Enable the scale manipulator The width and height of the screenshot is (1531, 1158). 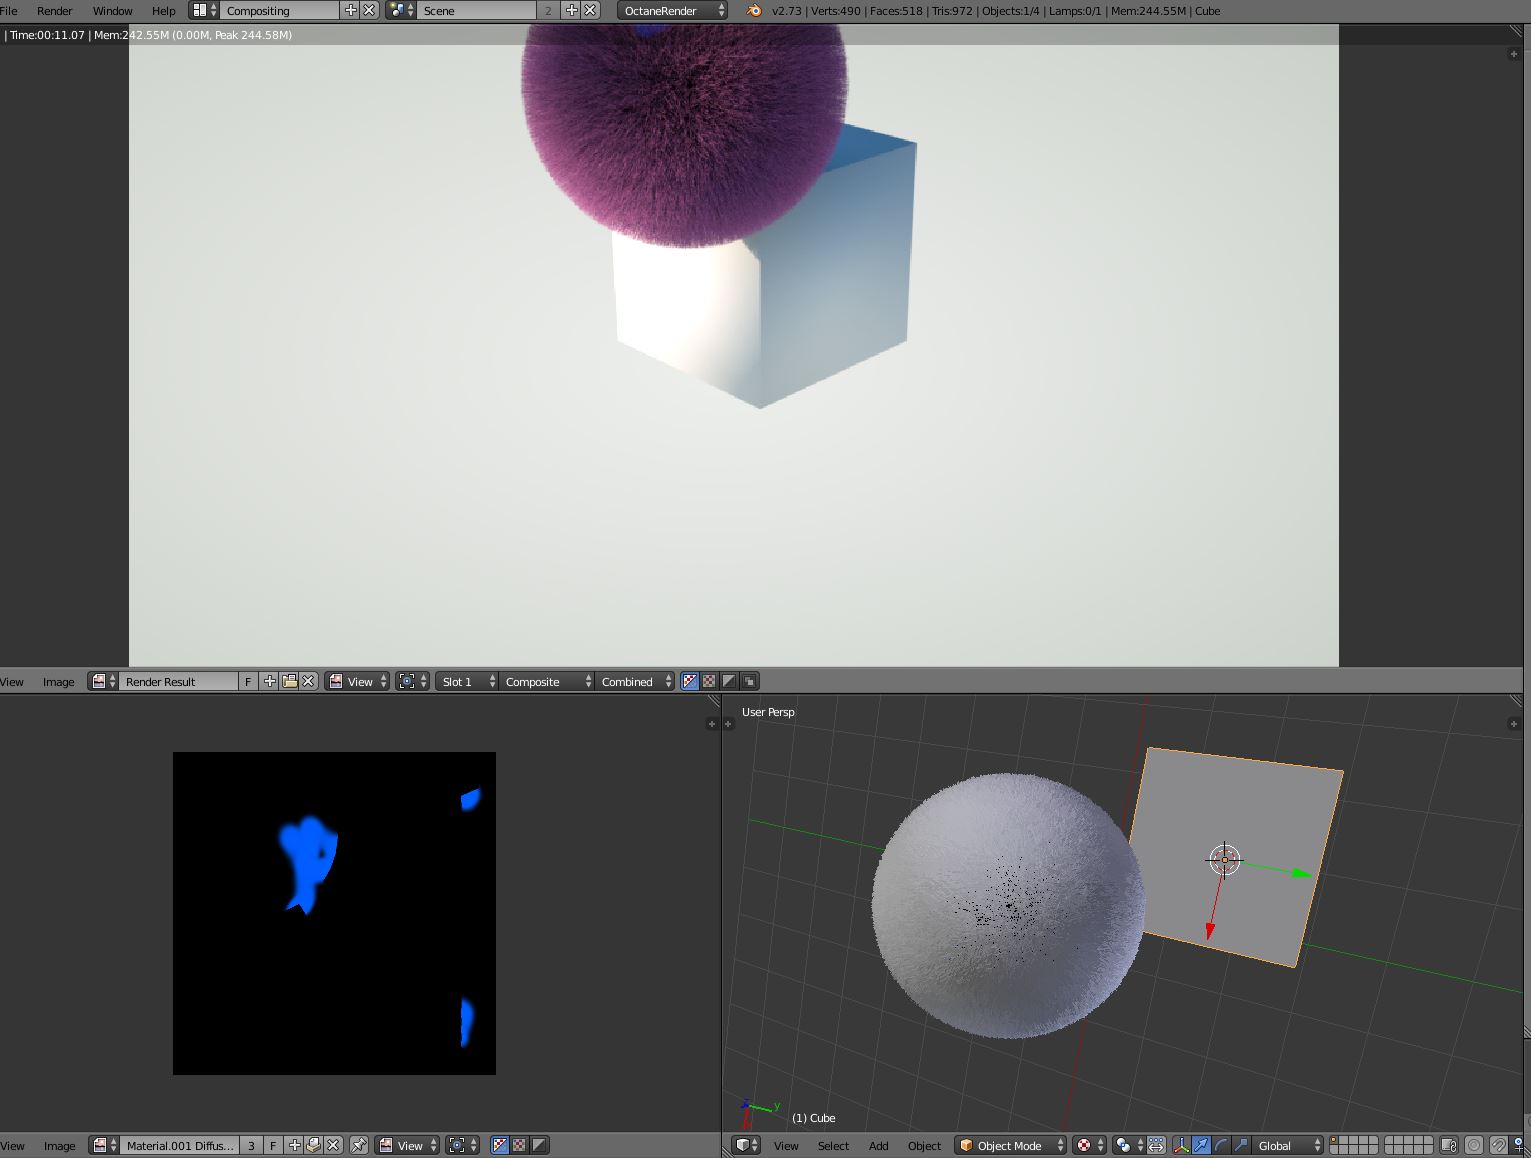pos(1241,1145)
